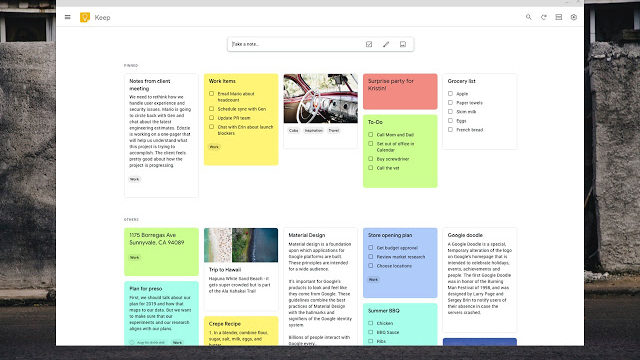Open the Plan for preso note title
640x360 pixels.
pyautogui.click(x=146, y=289)
